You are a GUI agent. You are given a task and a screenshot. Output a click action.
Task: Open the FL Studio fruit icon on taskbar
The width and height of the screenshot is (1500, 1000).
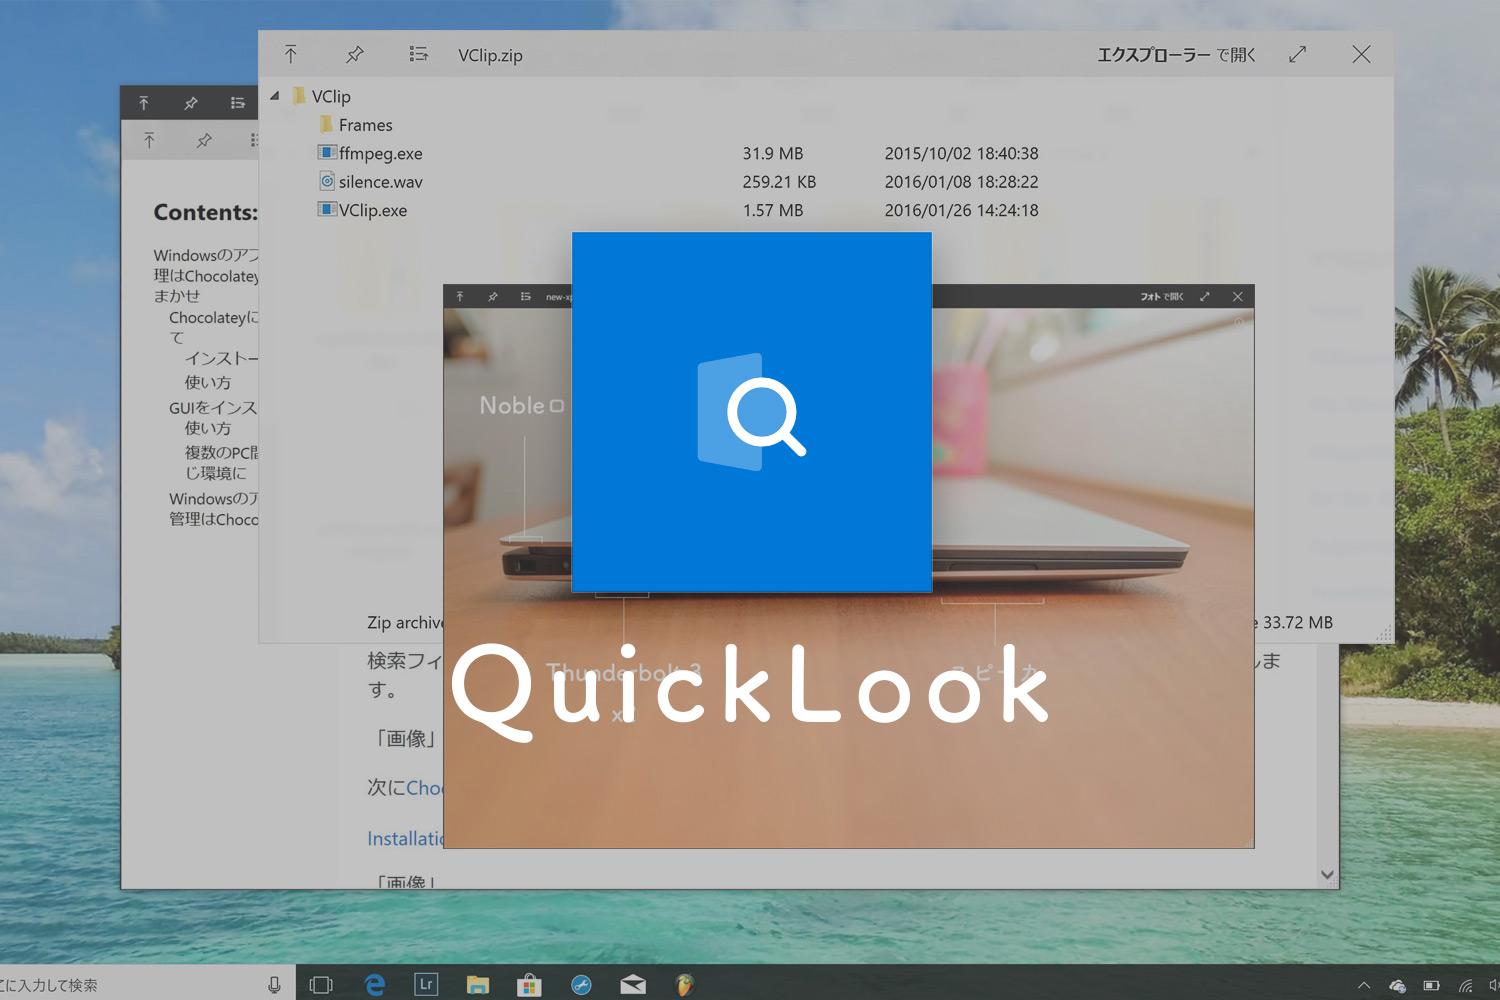click(684, 985)
